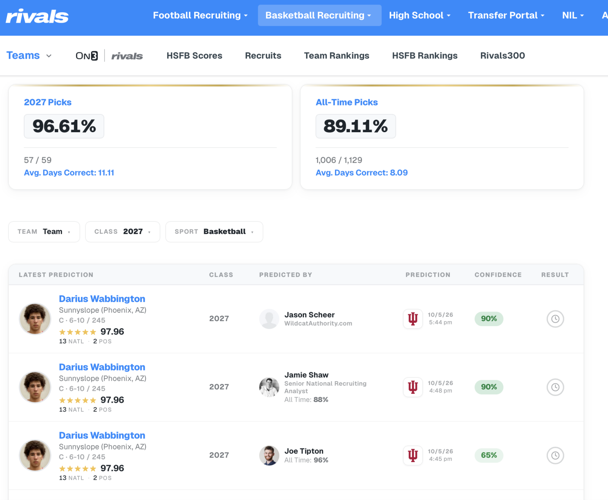Expand Transfer Portal menu

[x=506, y=16]
